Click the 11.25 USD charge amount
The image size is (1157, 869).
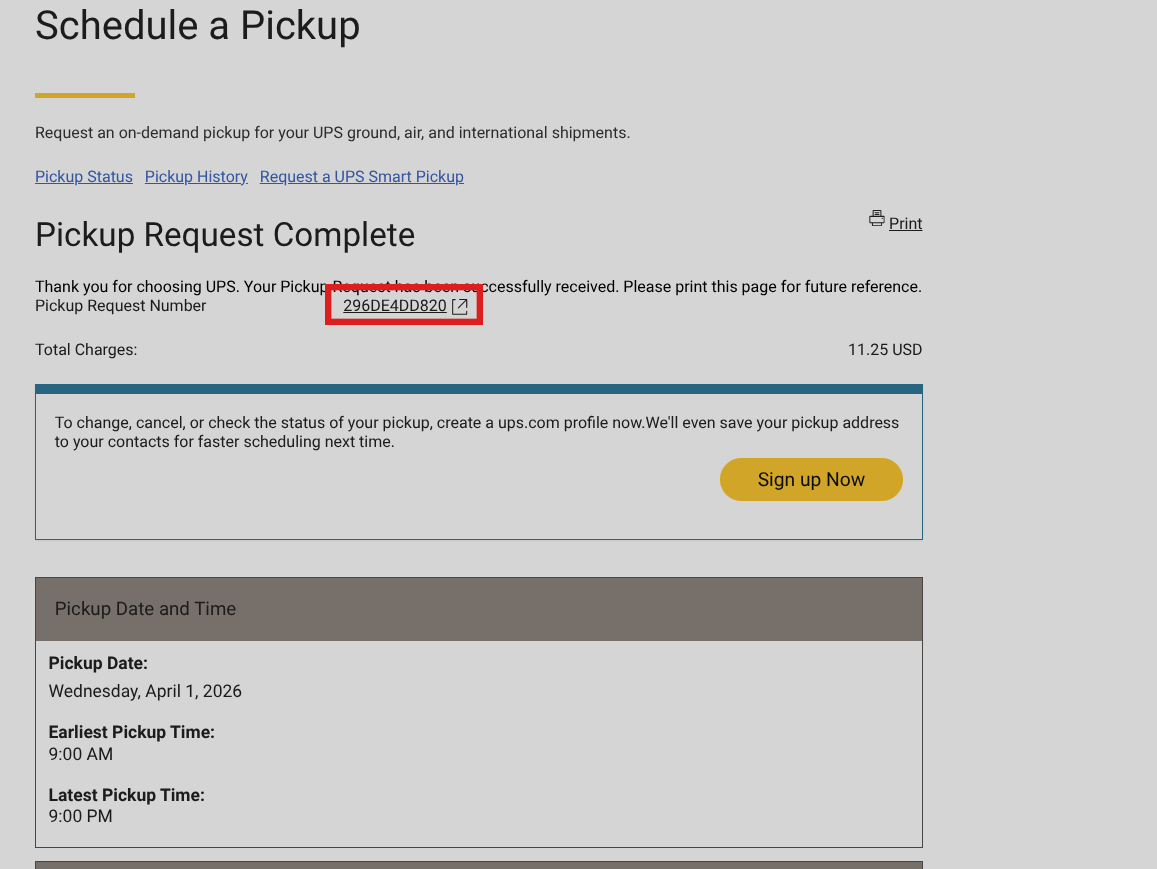tap(884, 350)
